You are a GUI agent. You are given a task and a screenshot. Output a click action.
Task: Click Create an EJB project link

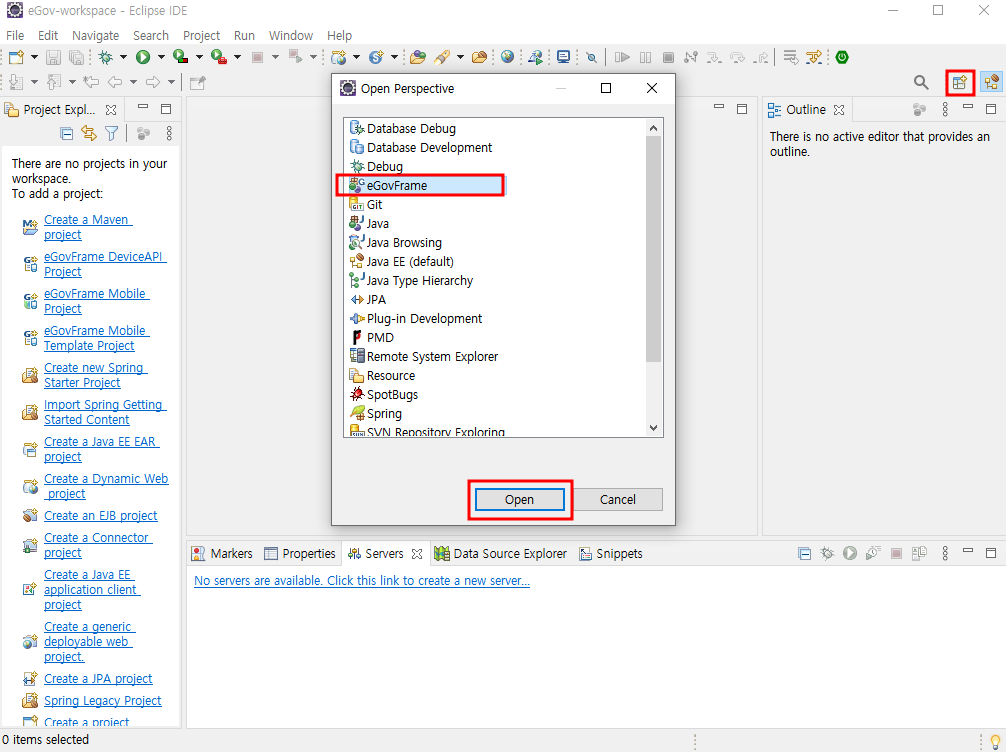pyautogui.click(x=101, y=516)
